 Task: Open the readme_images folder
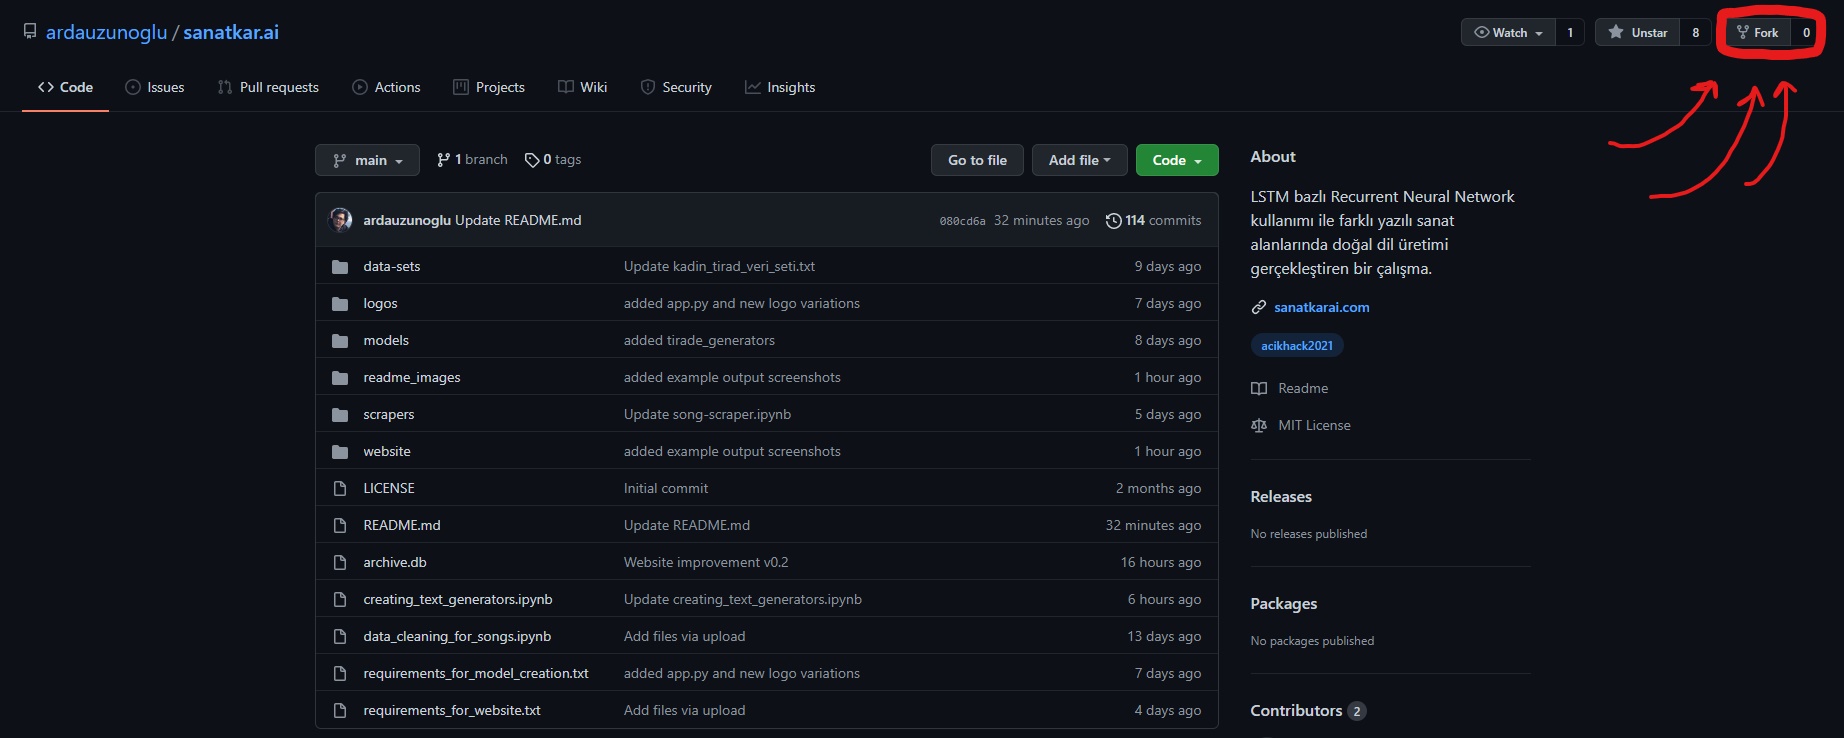pos(412,377)
